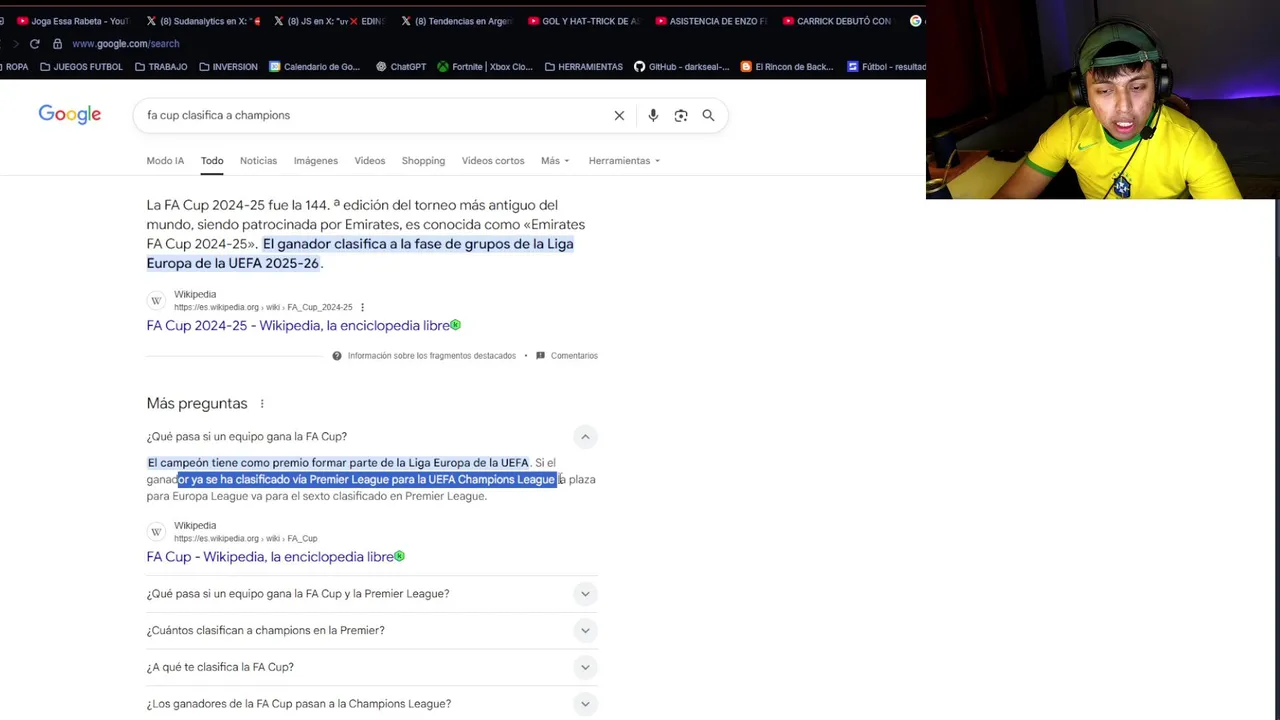Open the GitHub darkseal bookmark
Screen dimensions: 1280x720
point(682,67)
